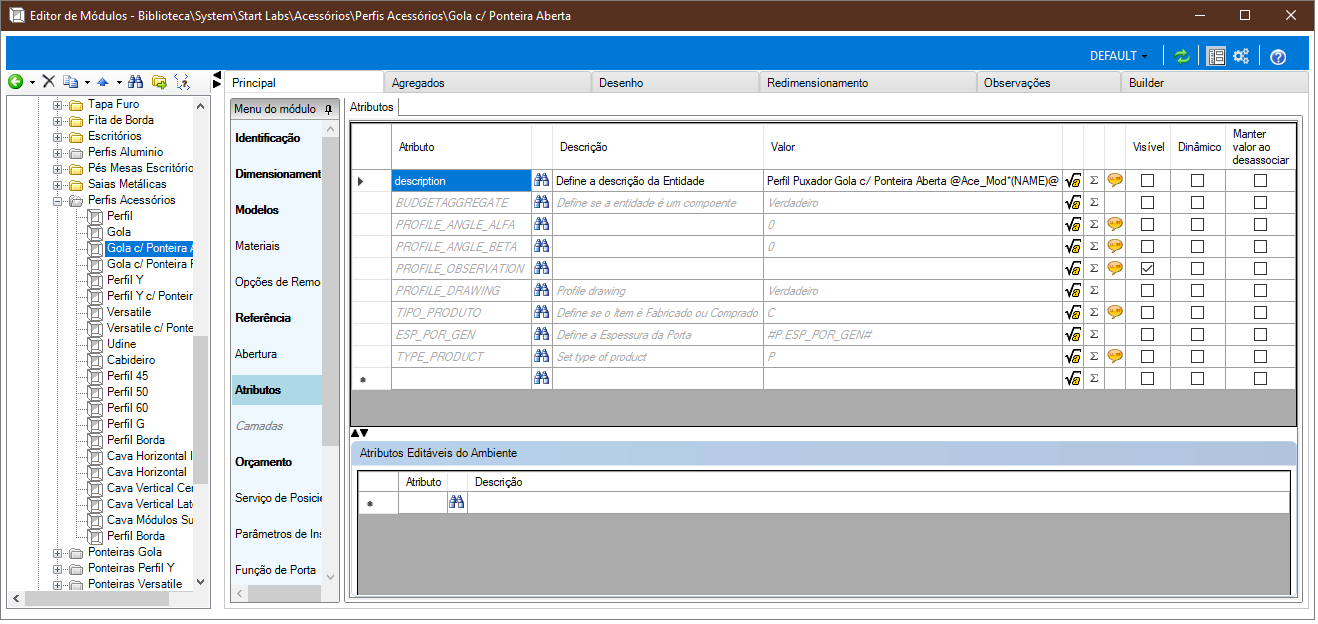
Task: Open the dropdown arrow beside the up arrow
Action: pyautogui.click(x=119, y=83)
